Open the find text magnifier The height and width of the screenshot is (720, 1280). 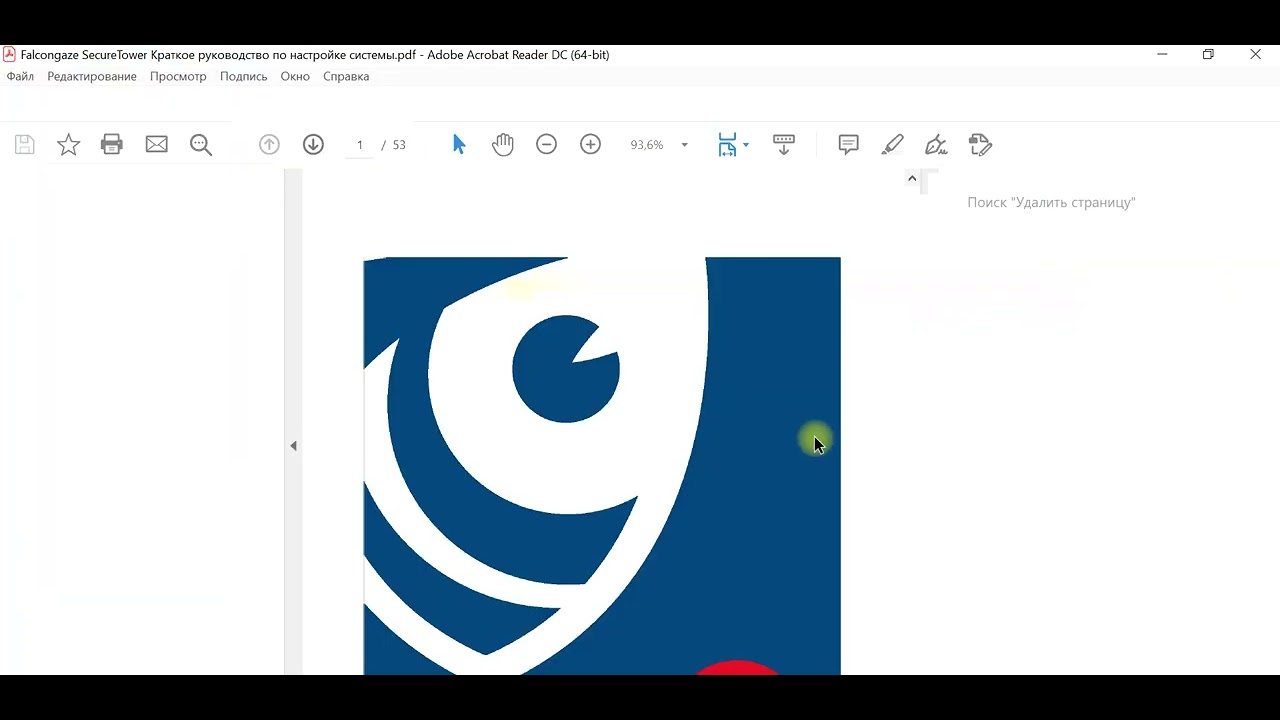click(201, 145)
